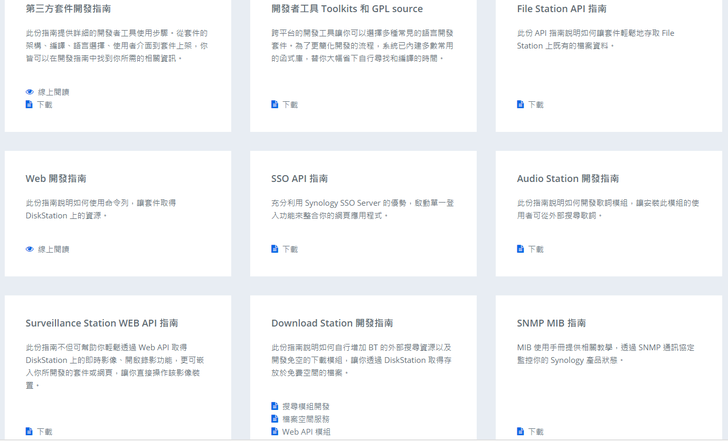Click the eye icon in 第三方套件開發指南 card
The image size is (728, 441).
[x=29, y=92]
